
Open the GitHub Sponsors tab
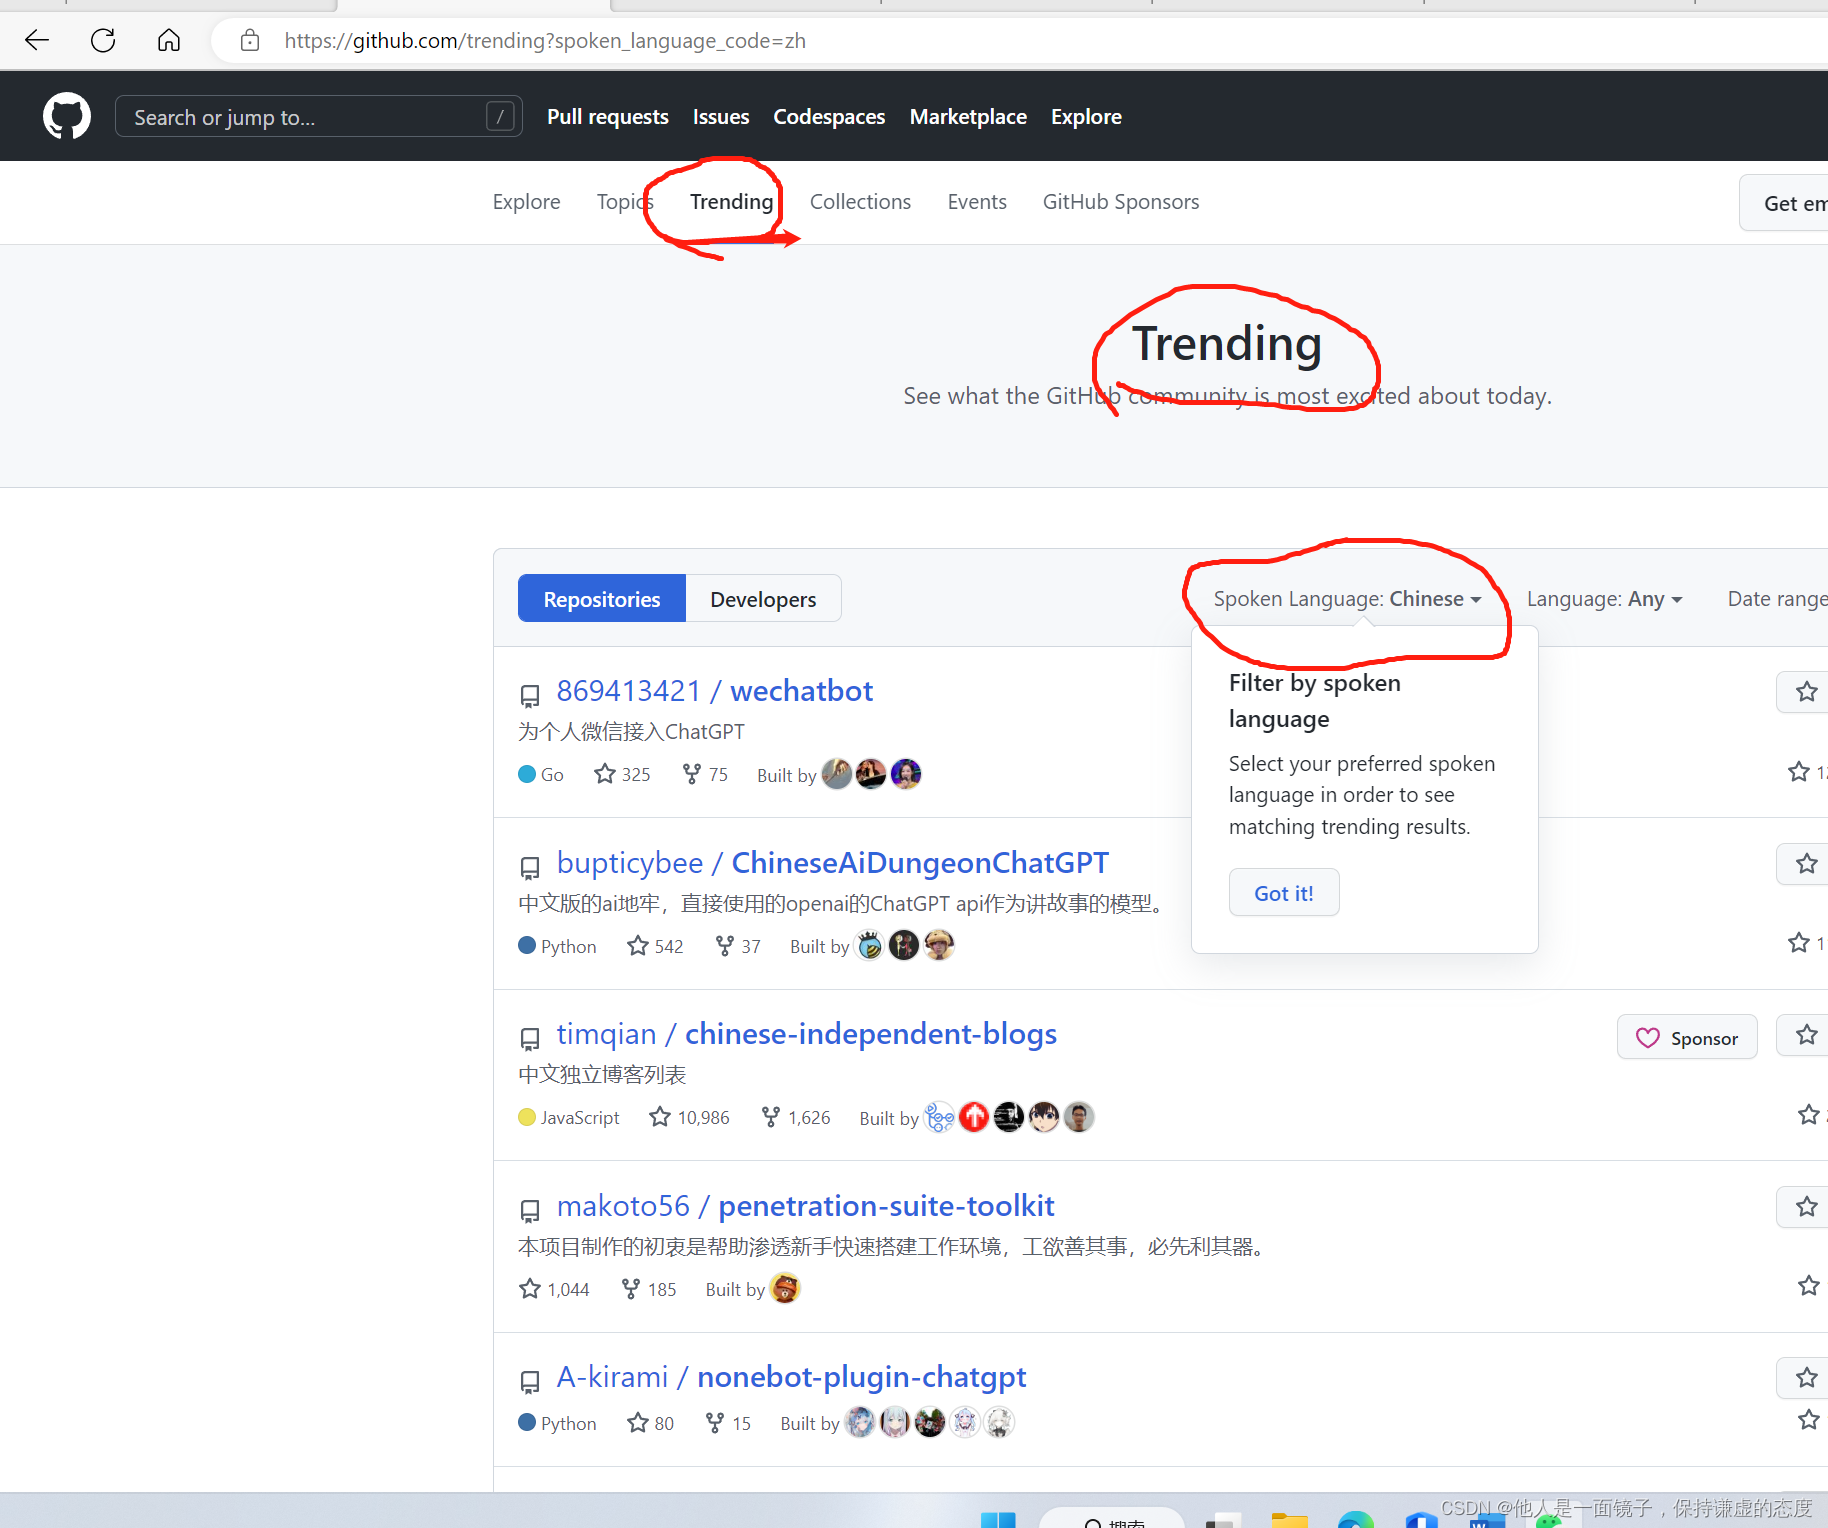coord(1120,202)
